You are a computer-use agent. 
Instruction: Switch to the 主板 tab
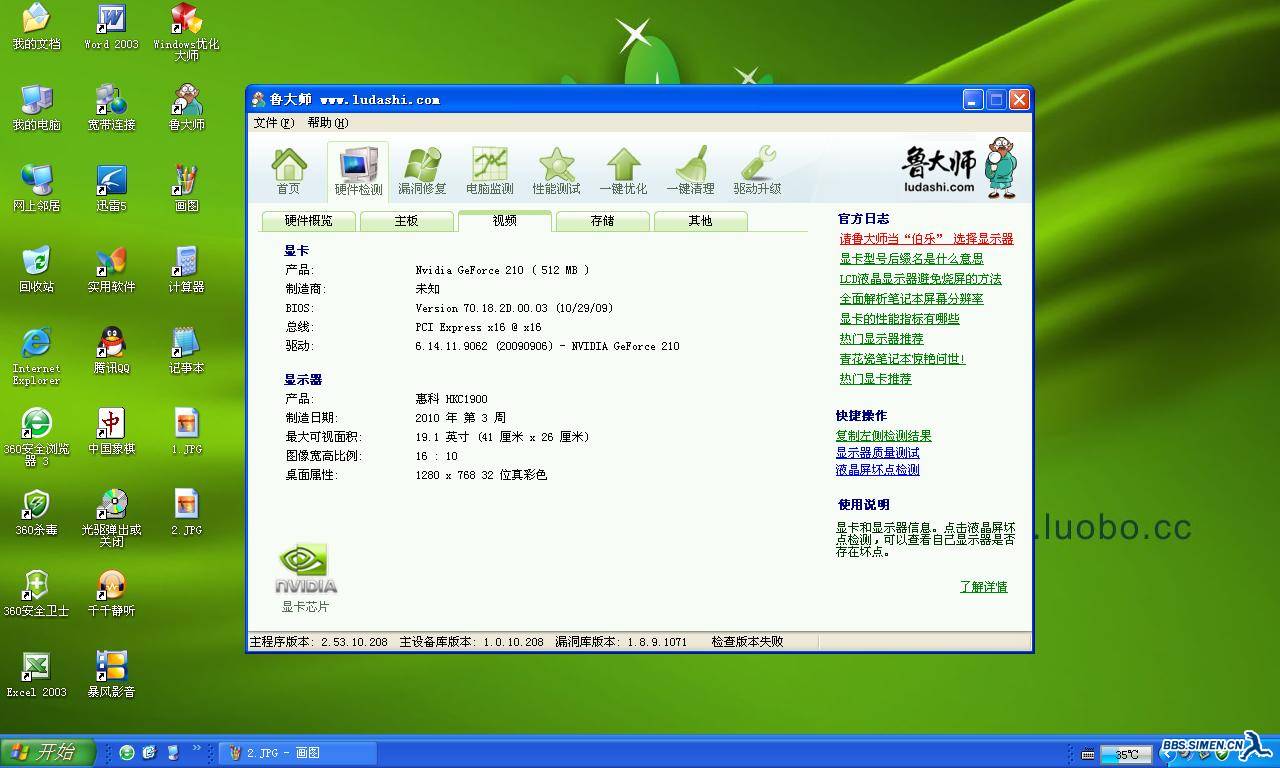pos(406,221)
